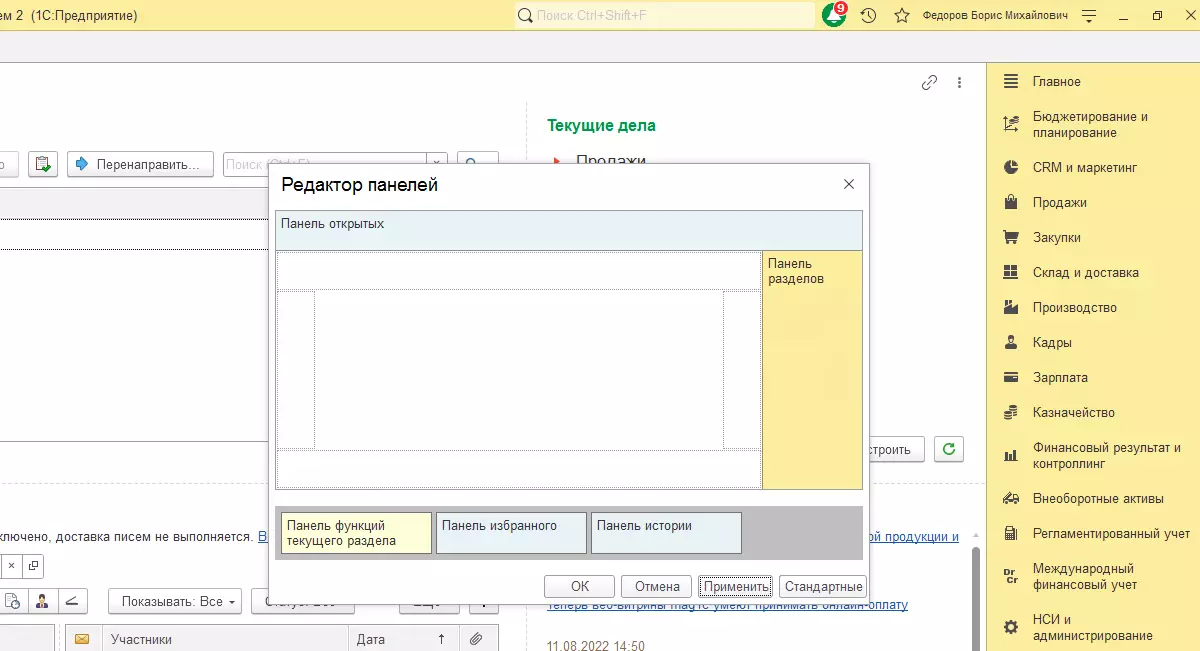Click the CRM и маркетинг pie icon
Viewport: 1200px width, 651px height.
click(1011, 167)
